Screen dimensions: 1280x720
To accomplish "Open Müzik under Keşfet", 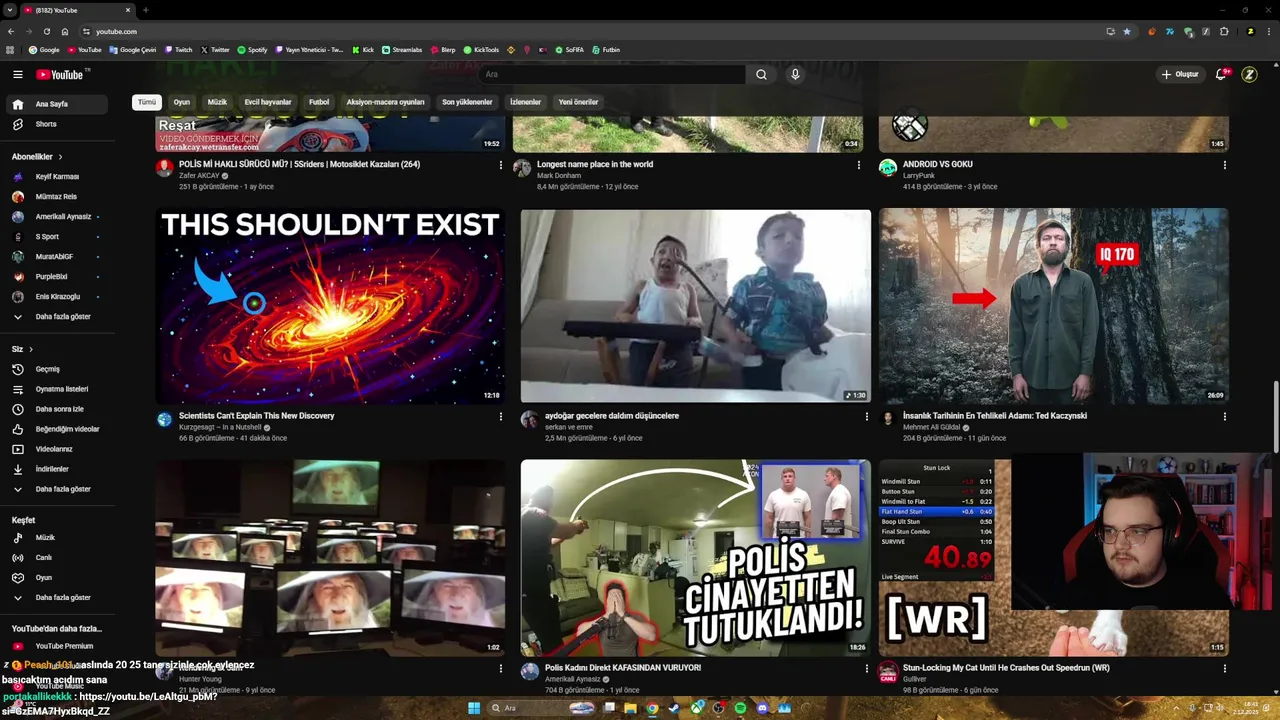I will (57, 538).
